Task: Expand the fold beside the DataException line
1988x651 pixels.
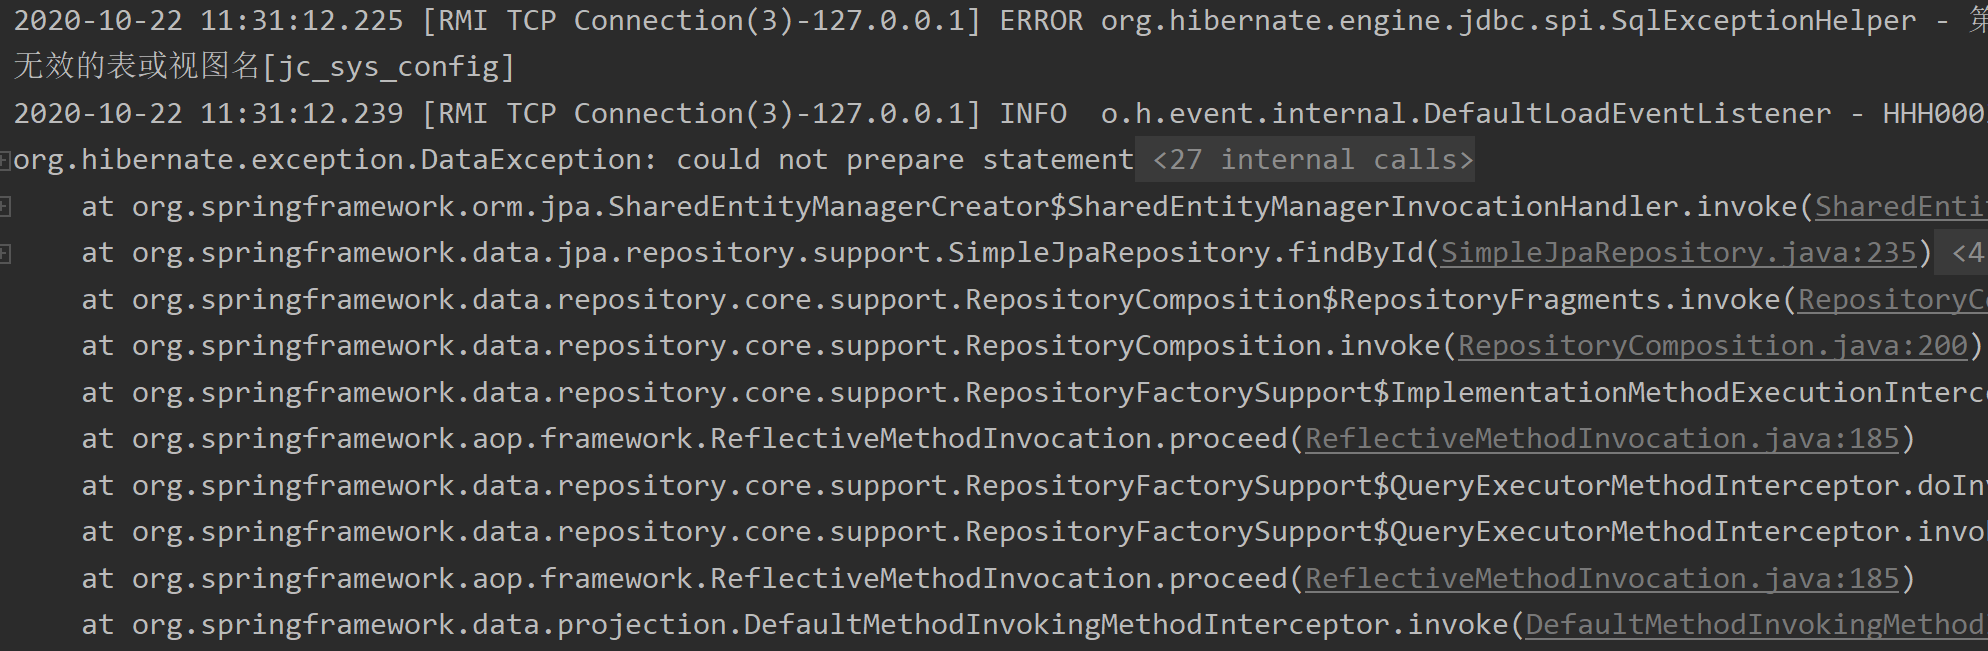Action: pos(5,160)
